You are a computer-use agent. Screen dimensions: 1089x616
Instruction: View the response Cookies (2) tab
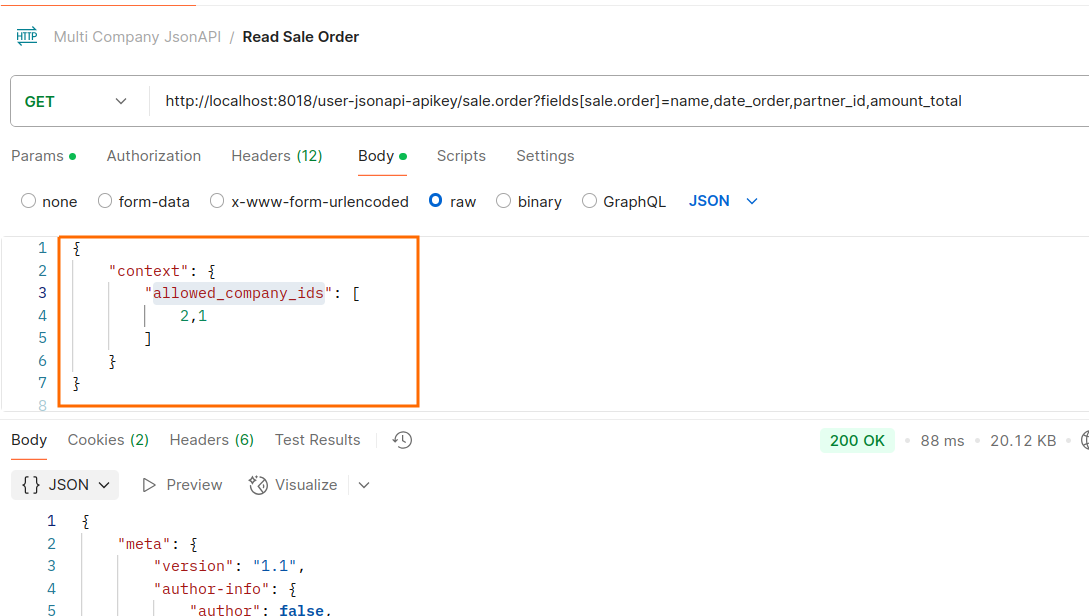tap(108, 440)
